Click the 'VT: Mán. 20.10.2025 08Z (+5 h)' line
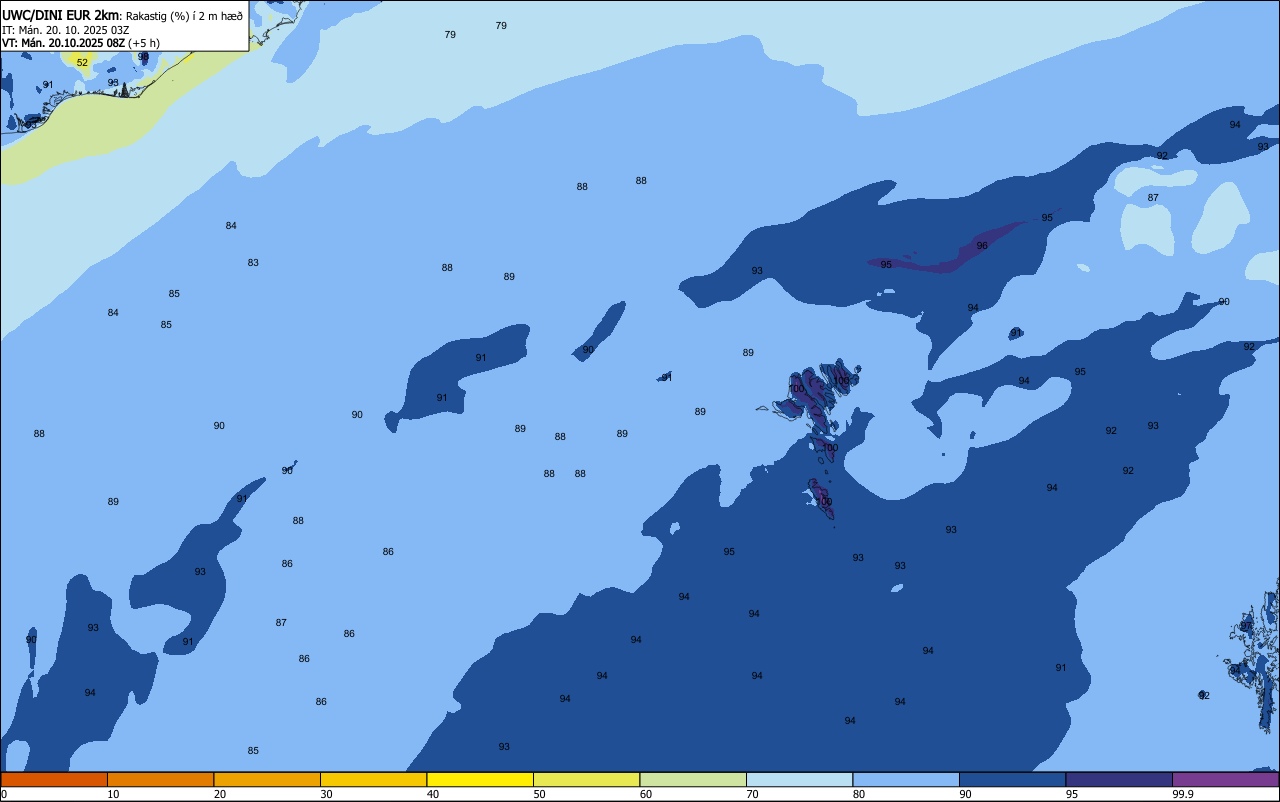This screenshot has height=802, width=1280. (x=81, y=43)
